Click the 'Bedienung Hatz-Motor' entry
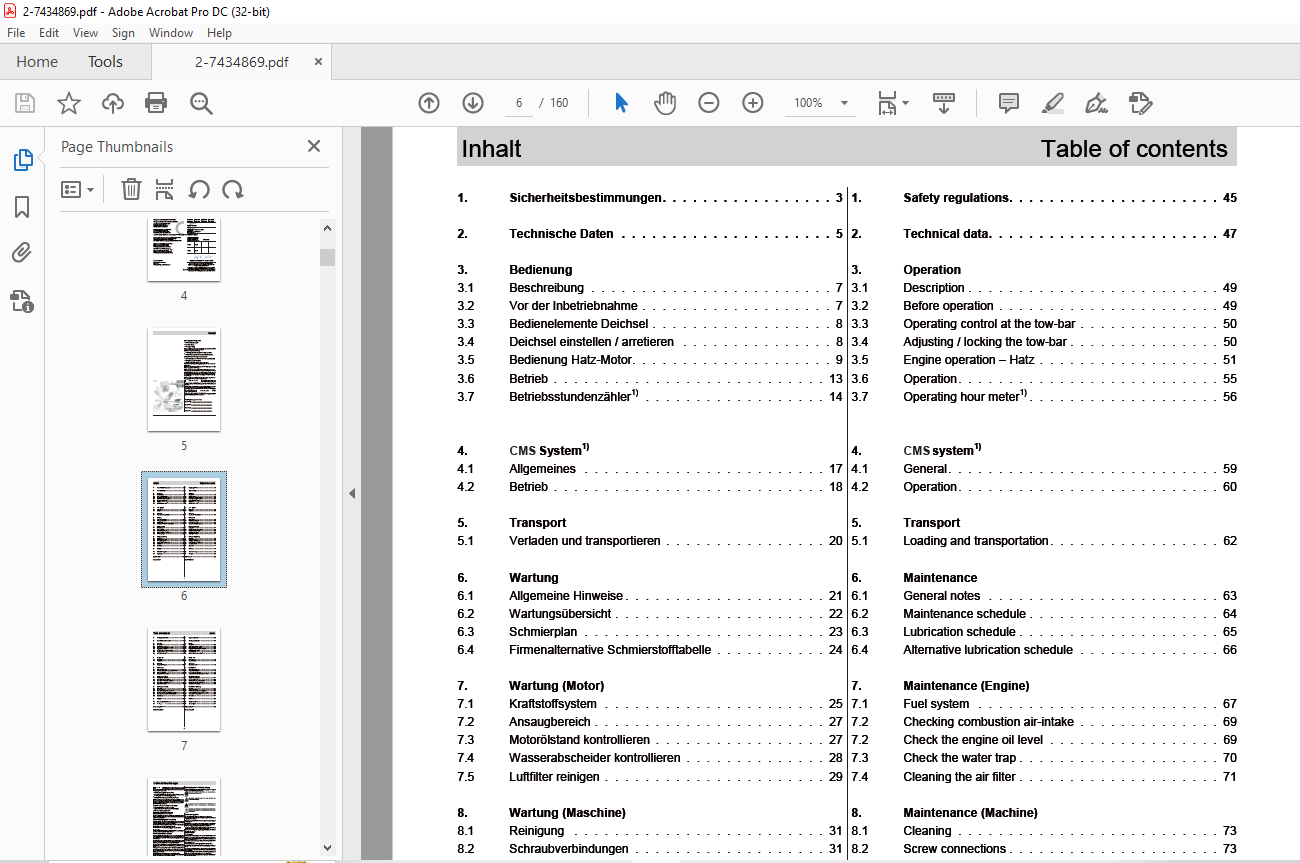Screen dimensions: 1300x863 (x=571, y=360)
